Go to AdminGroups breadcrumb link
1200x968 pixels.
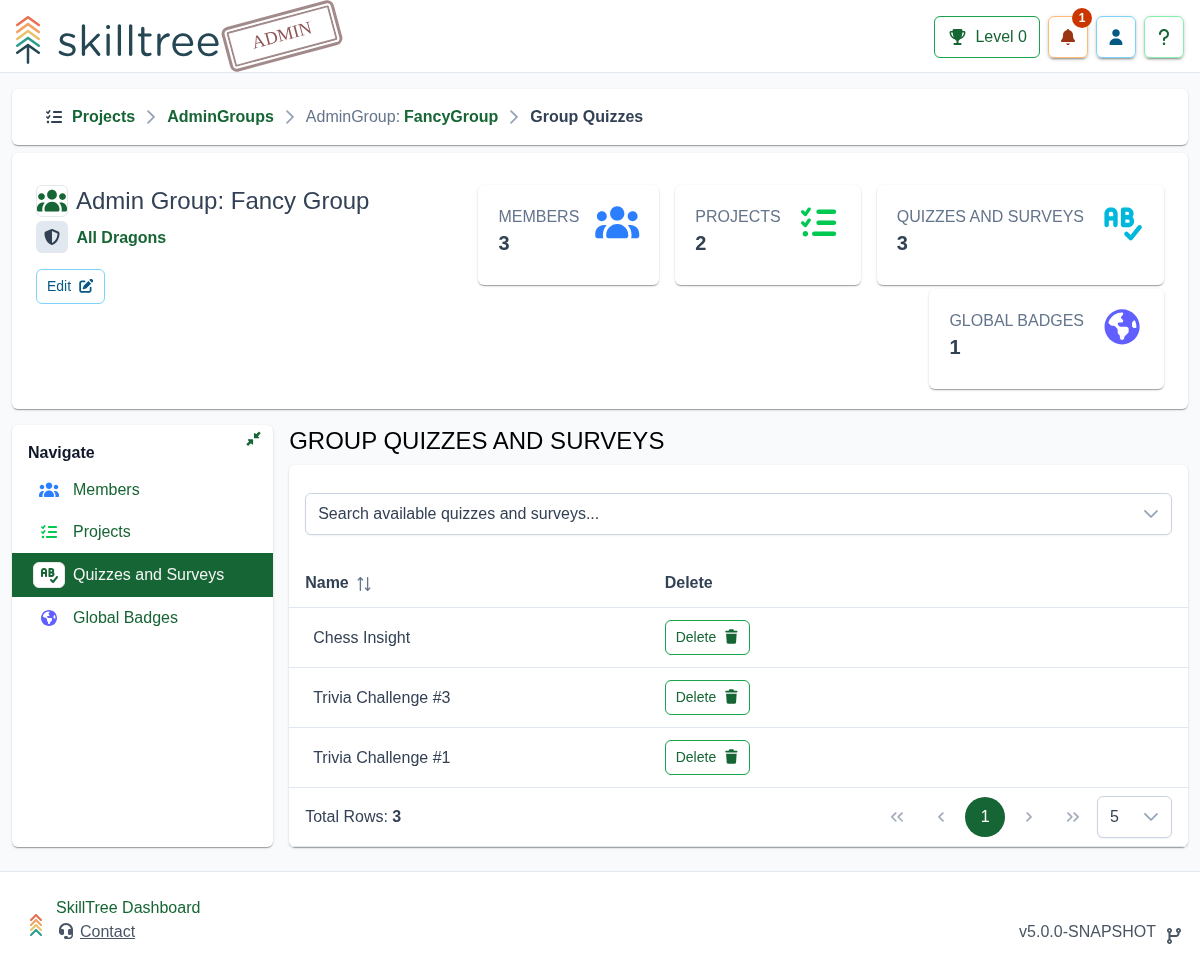click(220, 117)
